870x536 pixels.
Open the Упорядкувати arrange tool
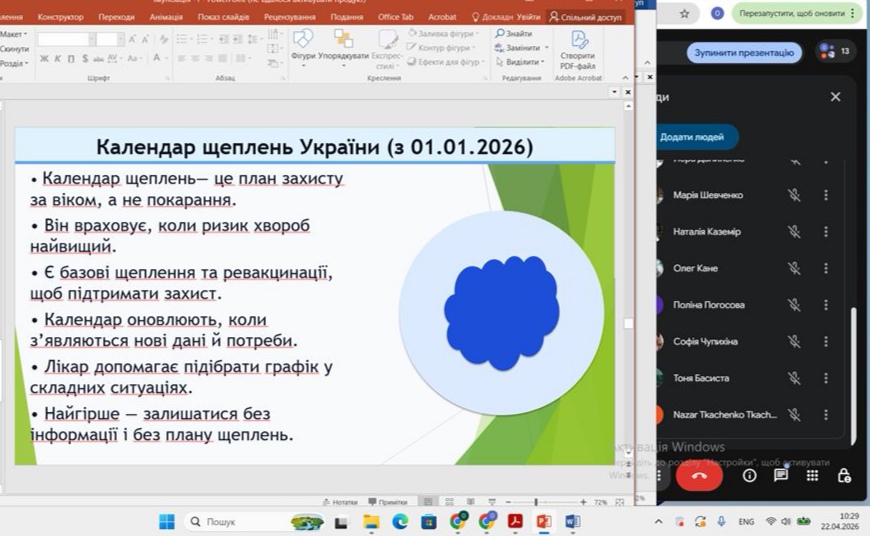click(x=343, y=48)
